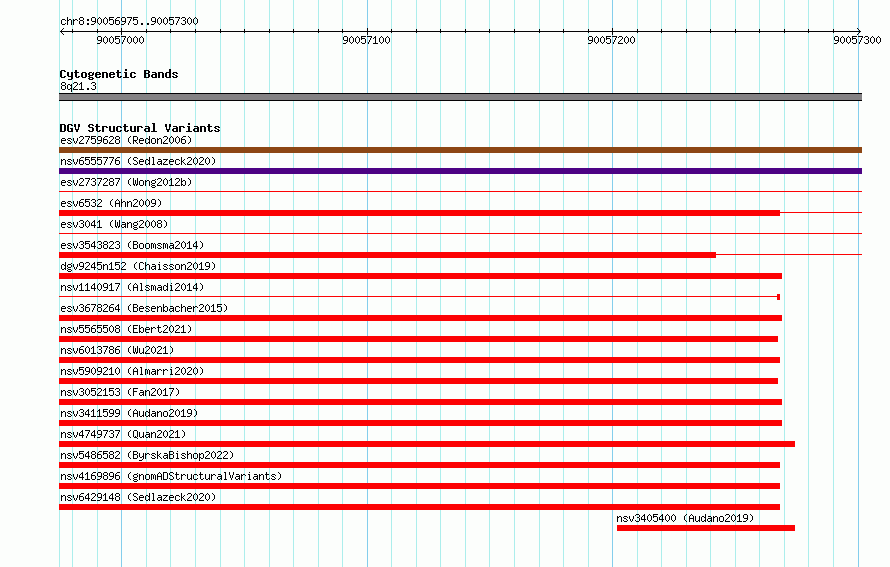
Task: Click the nsv5486582 (ByrskaBishop2022) label
Action: pyautogui.click(x=147, y=455)
